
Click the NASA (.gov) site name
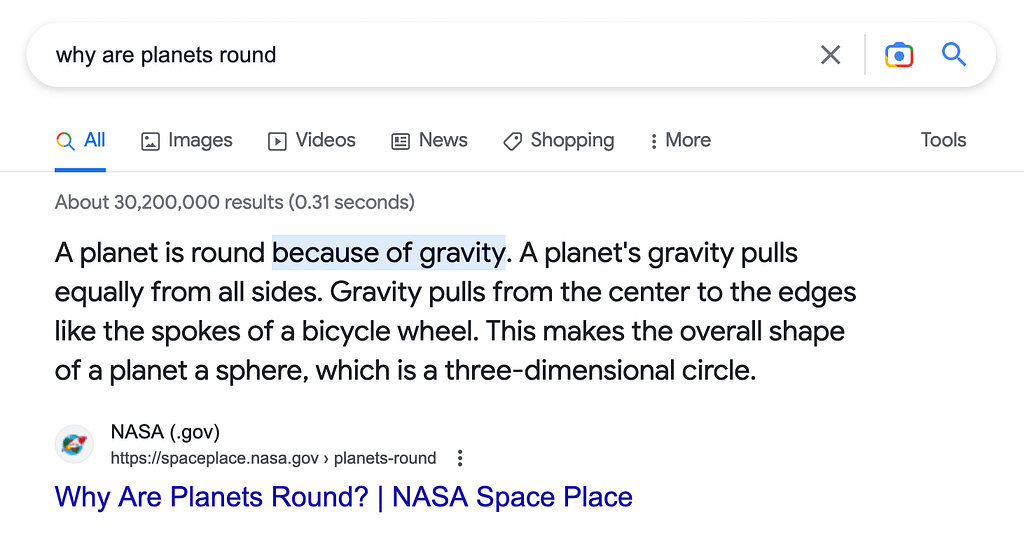tap(165, 432)
